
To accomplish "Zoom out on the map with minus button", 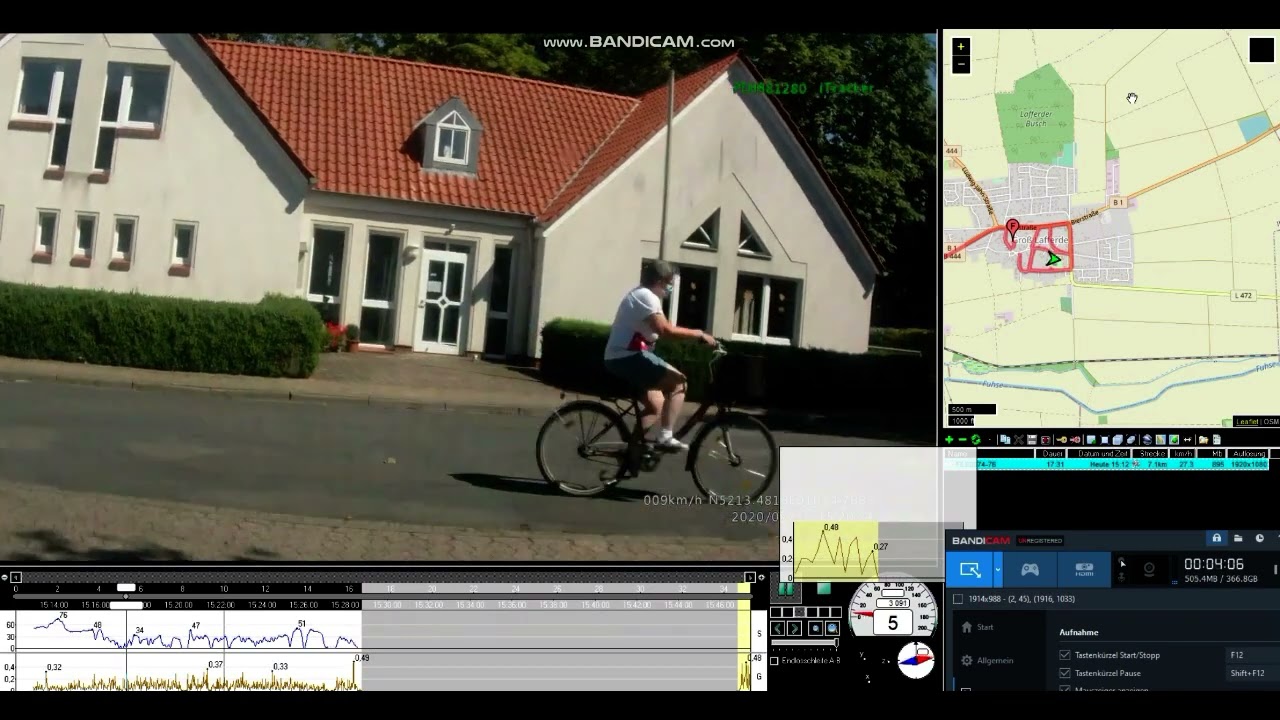I will (x=961, y=65).
